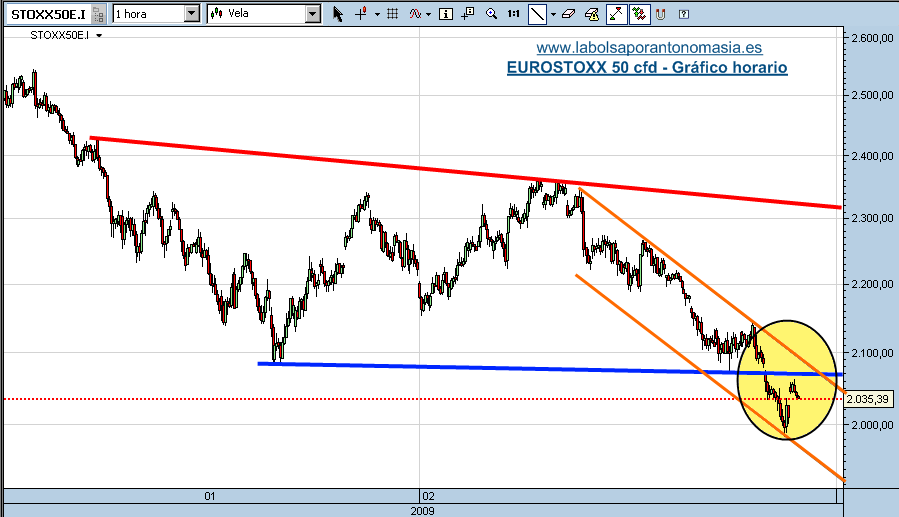The width and height of the screenshot is (899, 517).
Task: Click the STOXX50E.I symbol input field
Action: (49, 14)
